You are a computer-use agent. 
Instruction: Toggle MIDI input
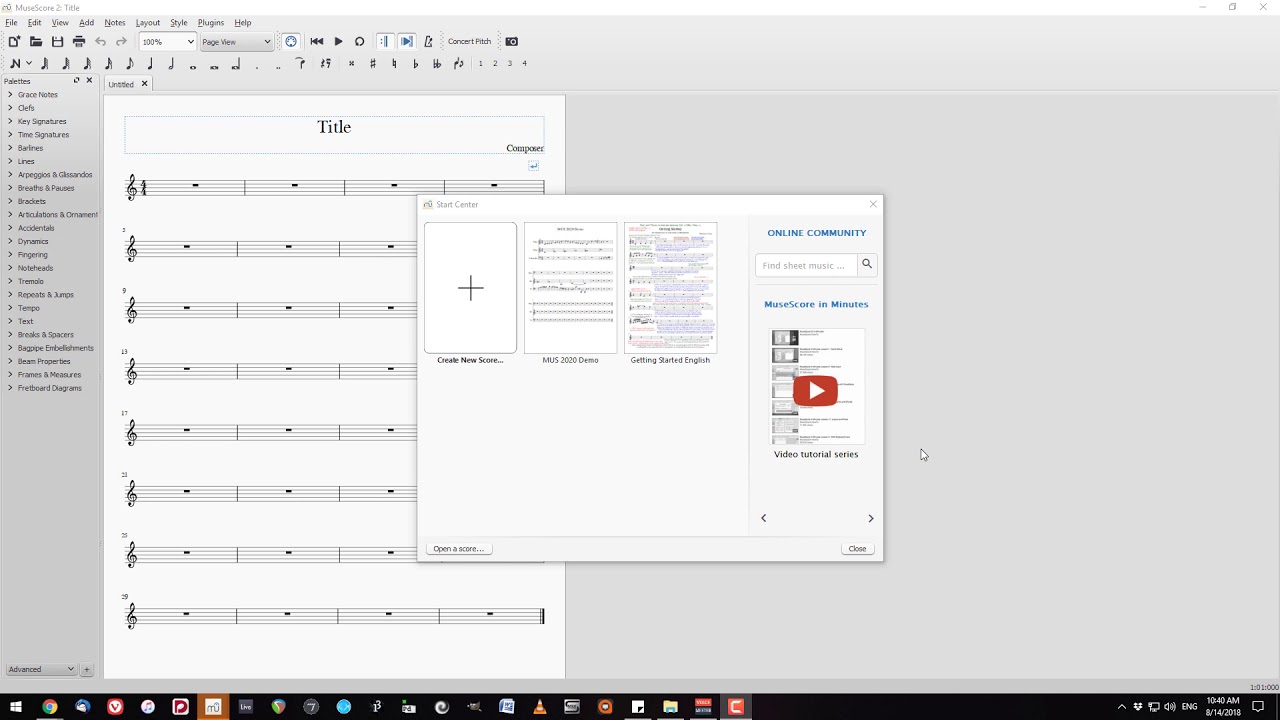(x=291, y=42)
